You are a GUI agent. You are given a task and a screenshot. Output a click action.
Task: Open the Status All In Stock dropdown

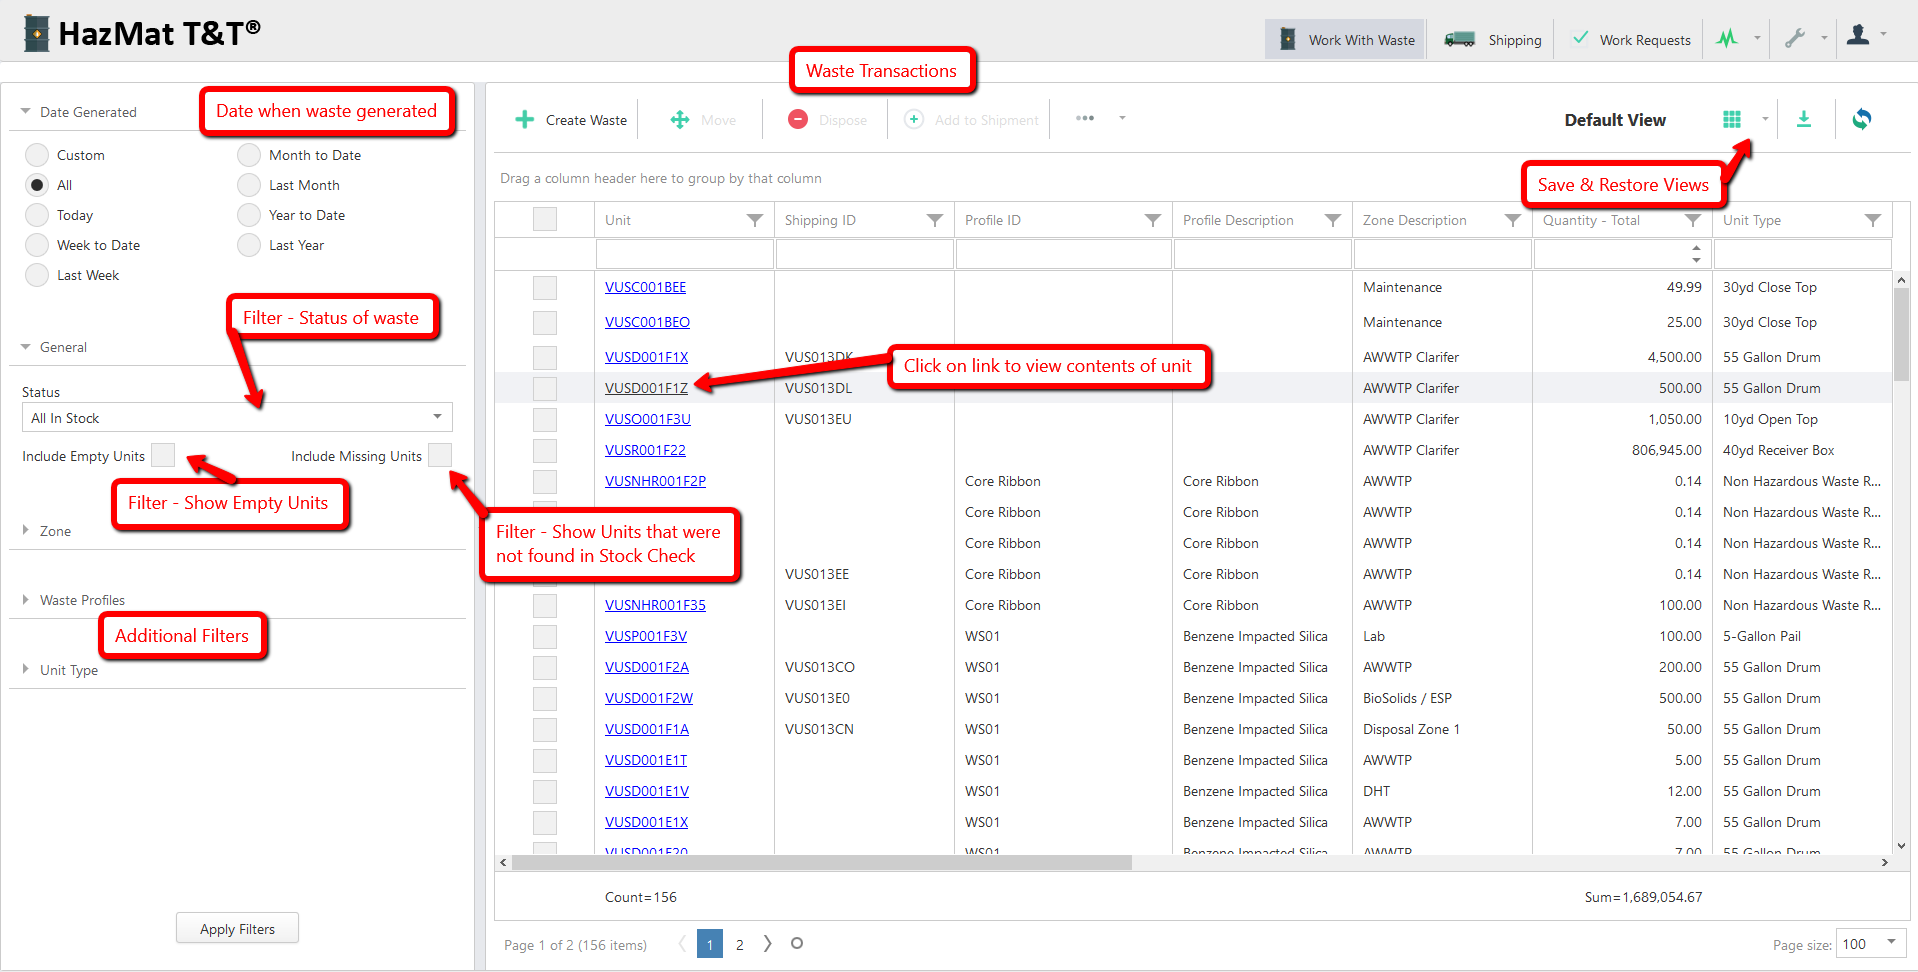coord(237,417)
